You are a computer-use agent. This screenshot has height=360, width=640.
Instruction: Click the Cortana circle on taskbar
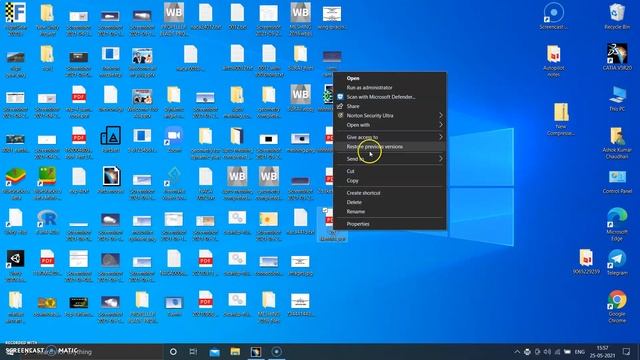point(173,351)
